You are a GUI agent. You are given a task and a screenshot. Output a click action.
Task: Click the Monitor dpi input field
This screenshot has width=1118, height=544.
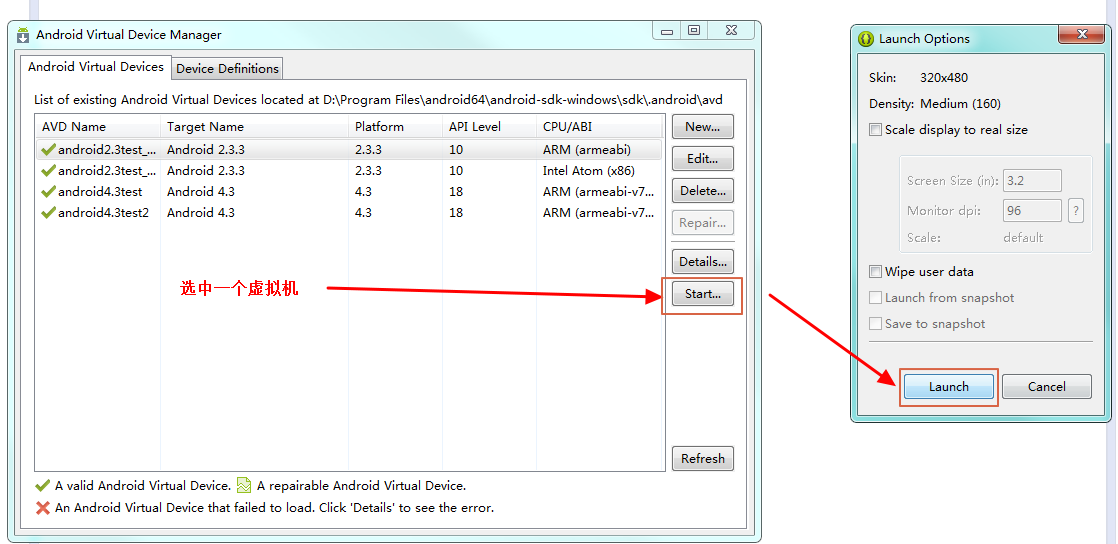coord(1032,211)
